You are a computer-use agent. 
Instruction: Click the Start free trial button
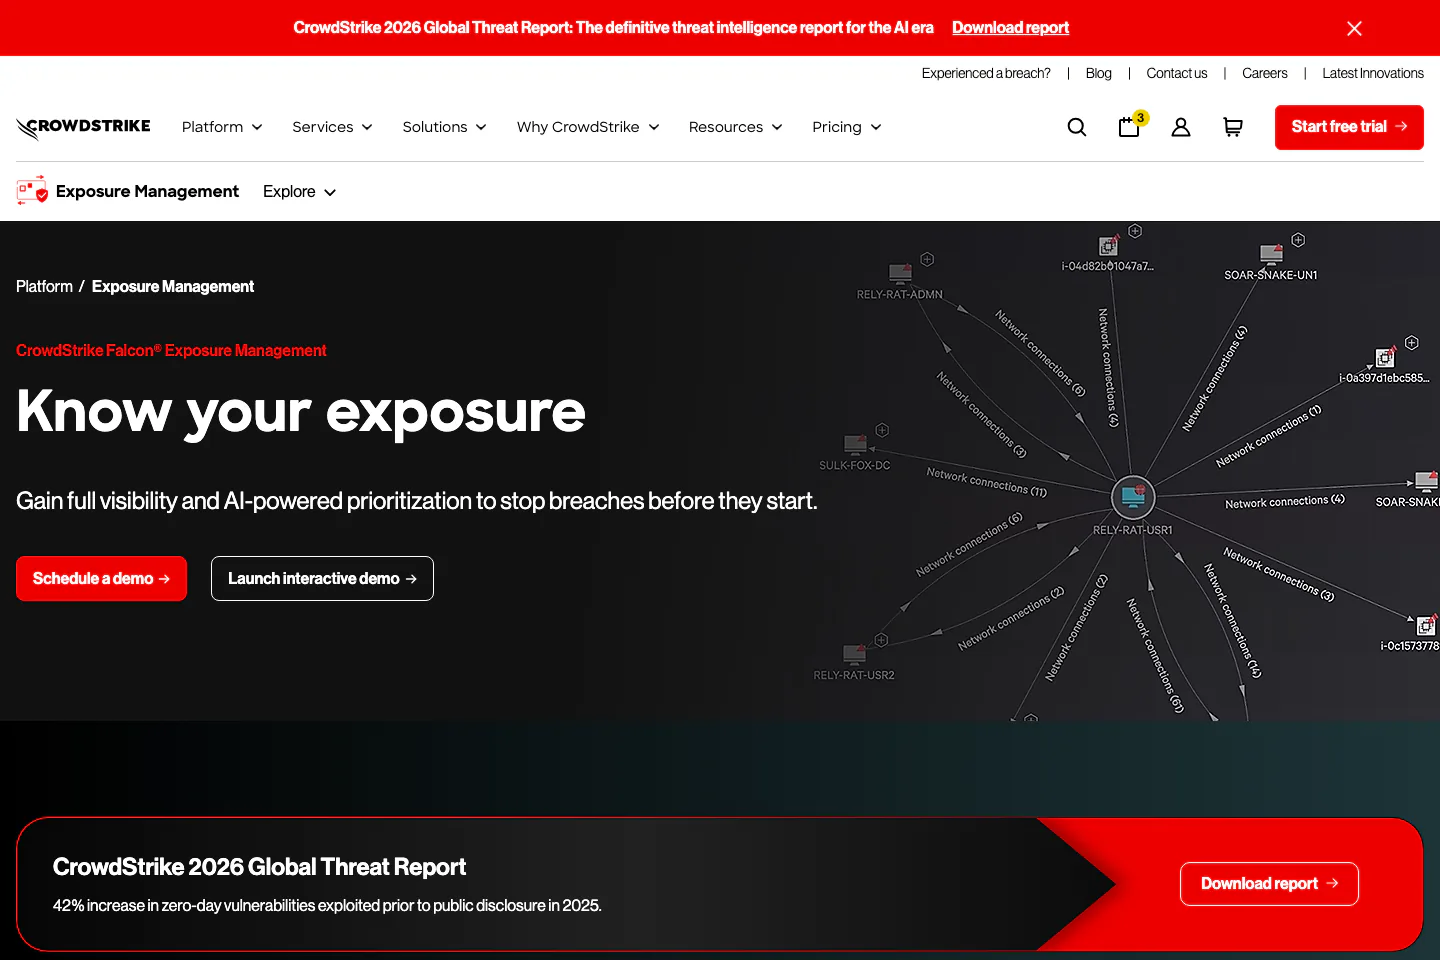click(x=1348, y=127)
